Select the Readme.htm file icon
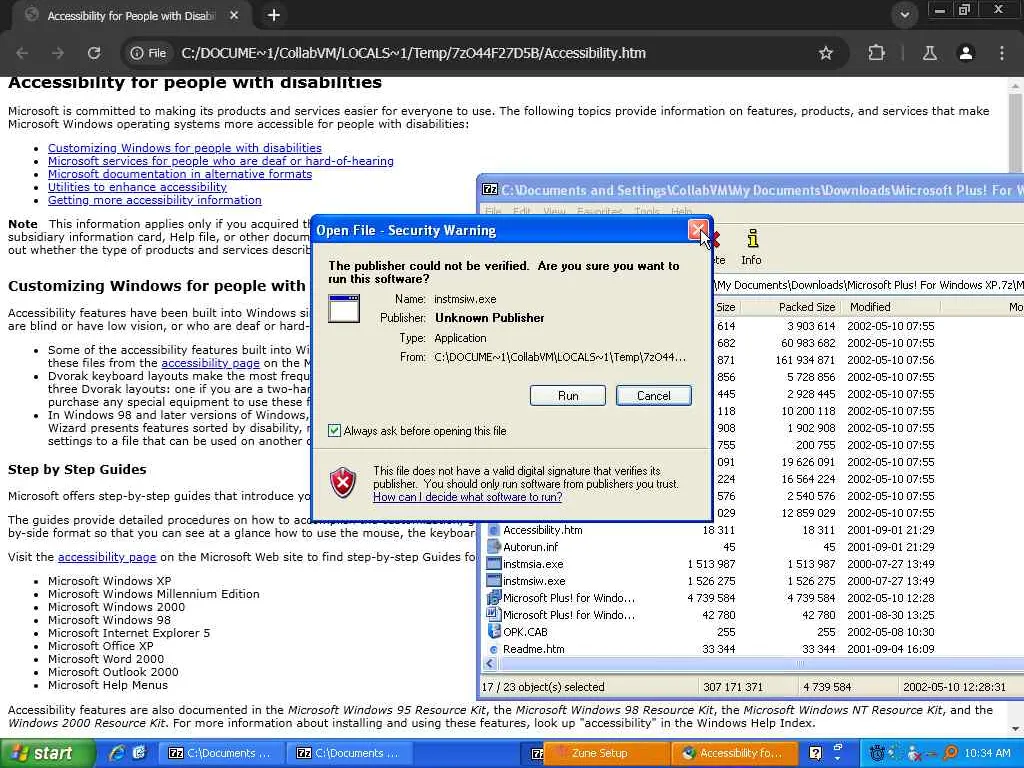The width and height of the screenshot is (1024, 768). click(494, 649)
